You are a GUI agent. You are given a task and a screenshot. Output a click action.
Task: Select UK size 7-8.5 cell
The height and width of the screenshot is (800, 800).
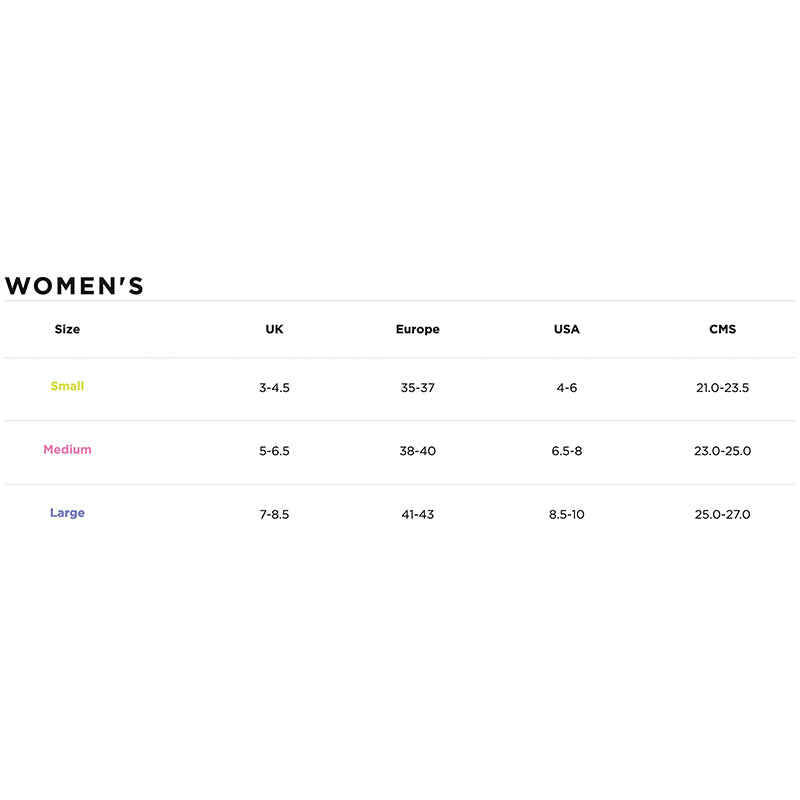274,515
